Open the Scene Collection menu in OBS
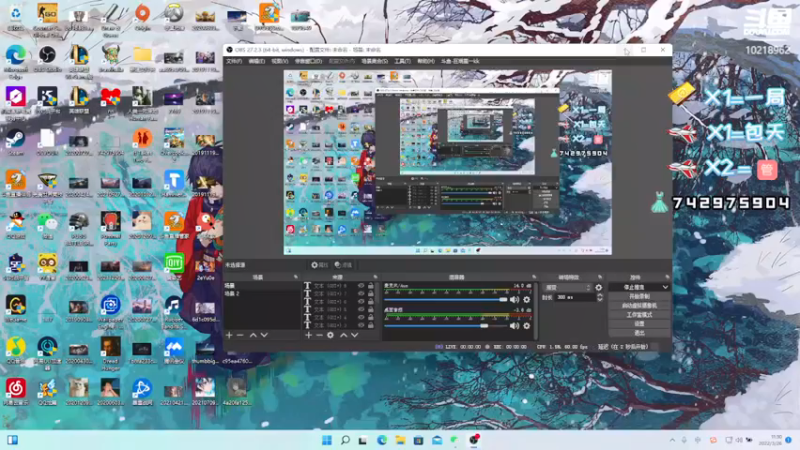This screenshot has height=450, width=800. pos(374,61)
